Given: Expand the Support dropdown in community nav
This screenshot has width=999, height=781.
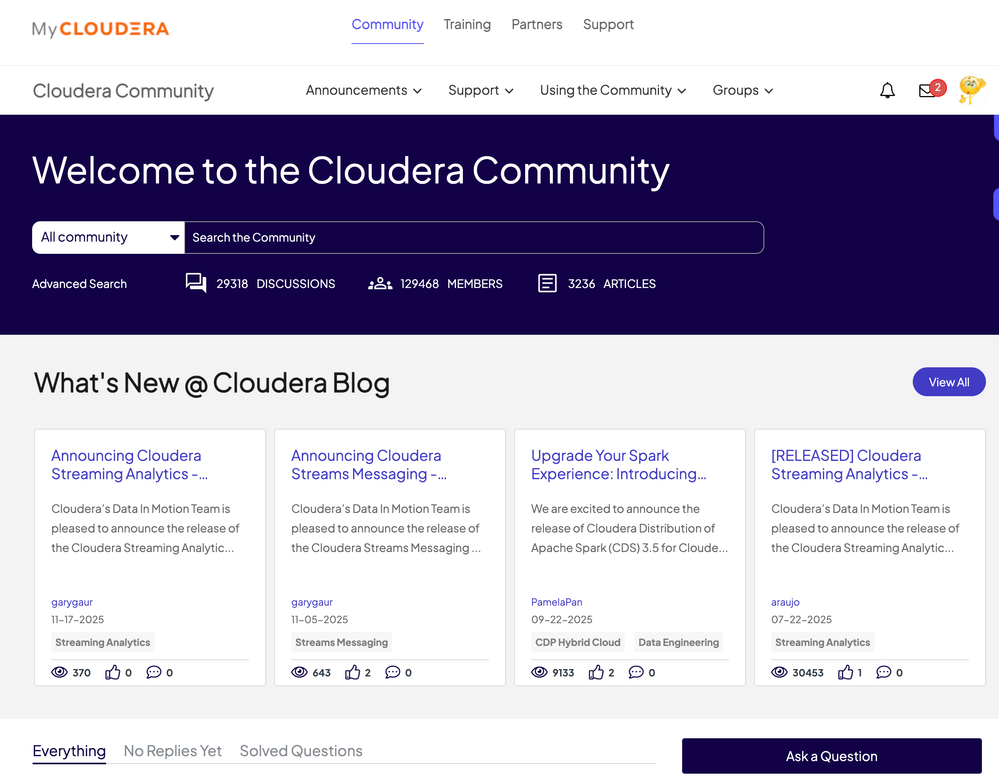Looking at the screenshot, I should click(480, 90).
